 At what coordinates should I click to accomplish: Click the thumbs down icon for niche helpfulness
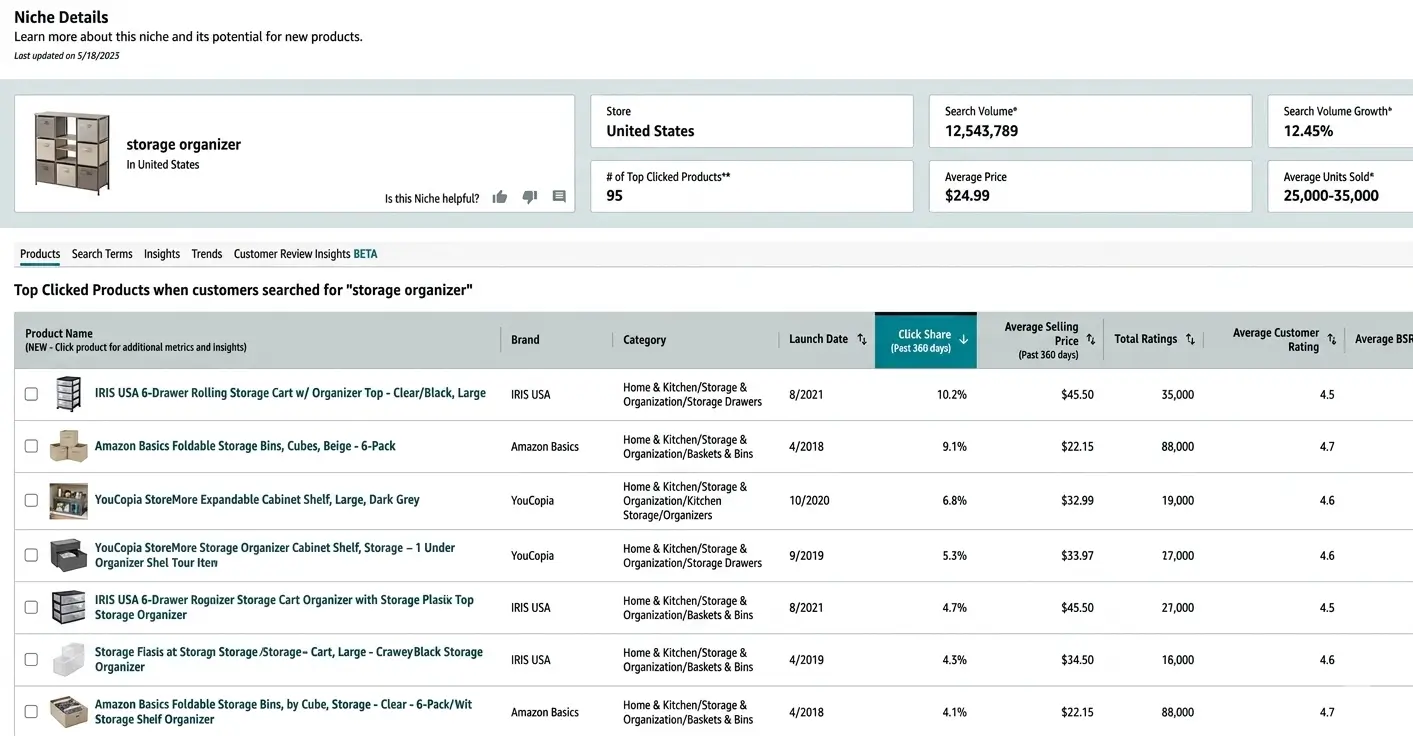pyautogui.click(x=530, y=197)
